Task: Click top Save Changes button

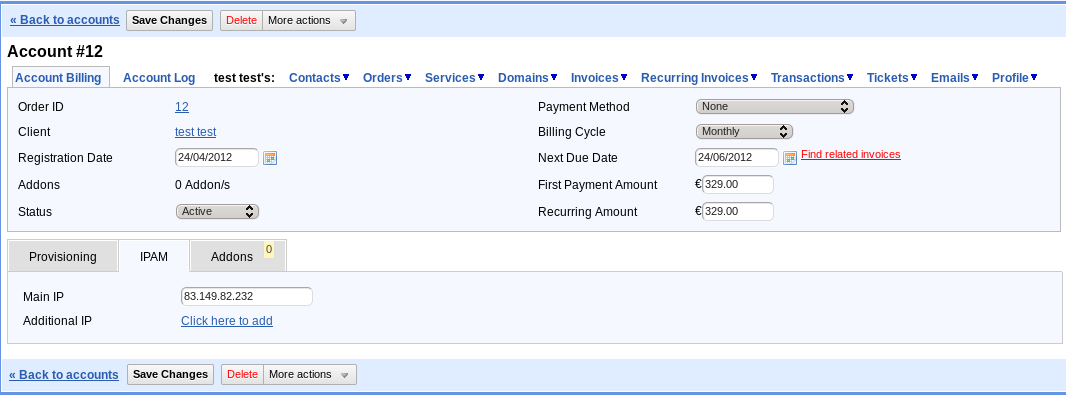Action: (x=169, y=20)
